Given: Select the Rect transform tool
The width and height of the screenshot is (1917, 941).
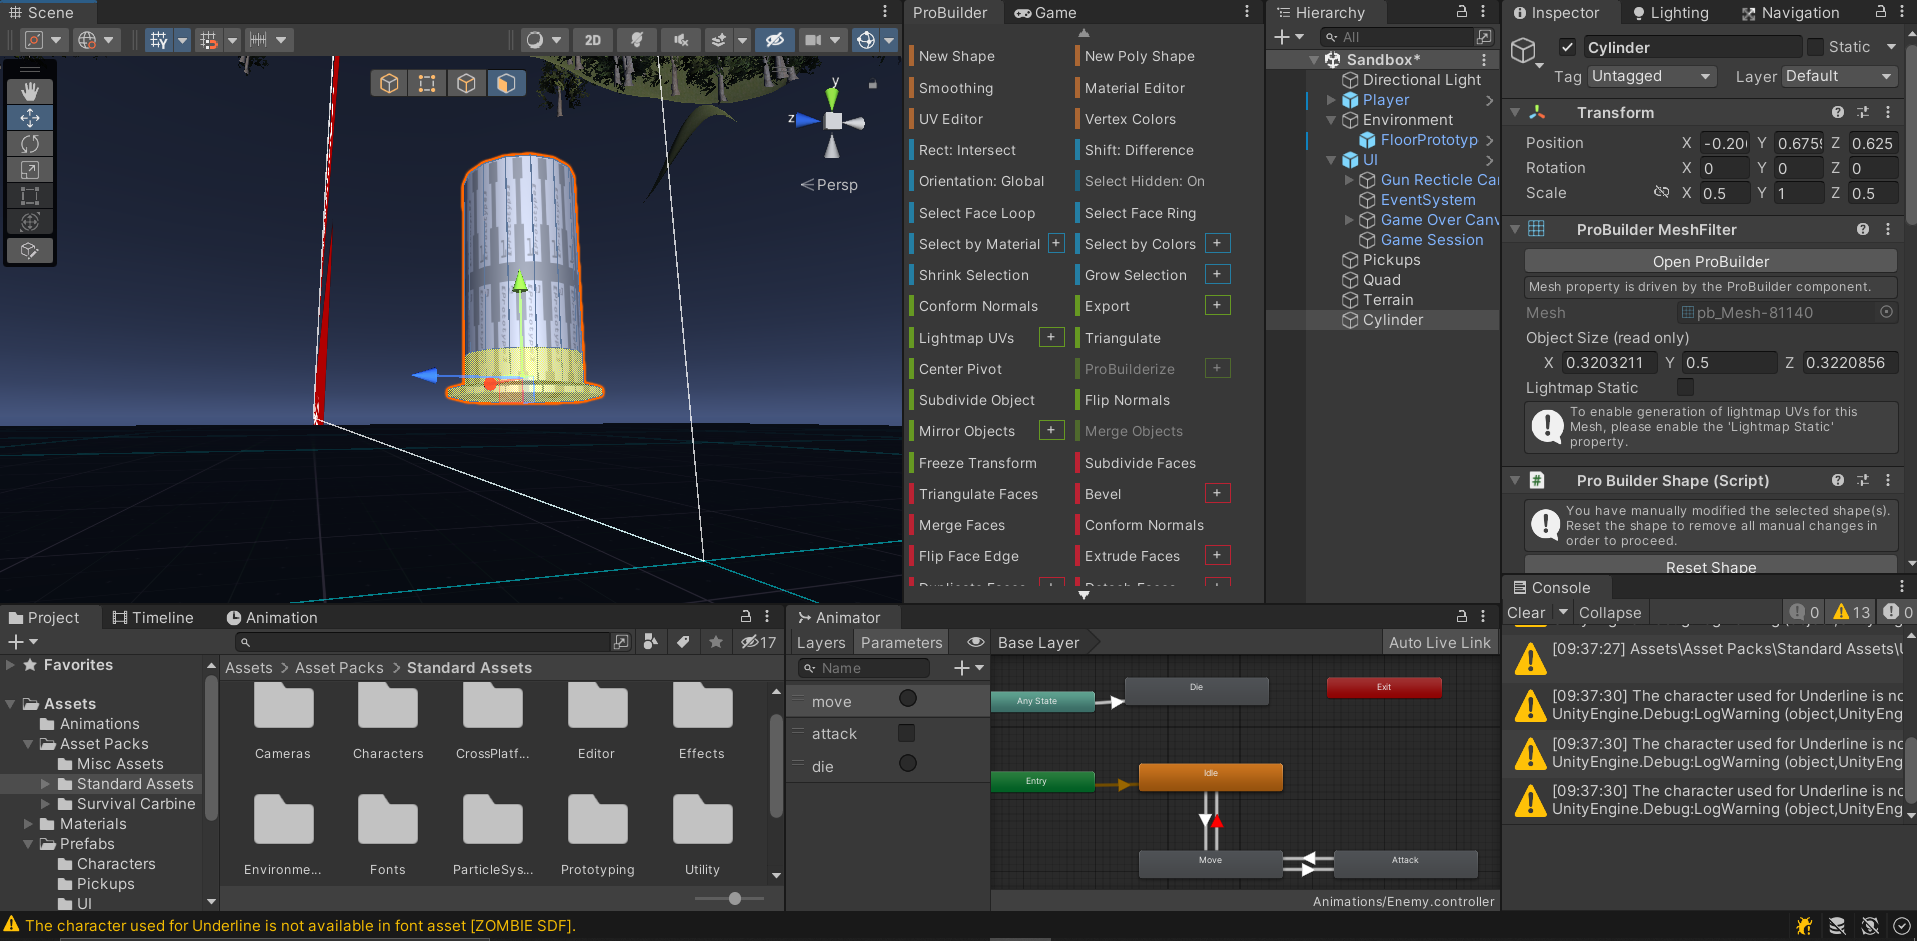Looking at the screenshot, I should click(x=30, y=196).
